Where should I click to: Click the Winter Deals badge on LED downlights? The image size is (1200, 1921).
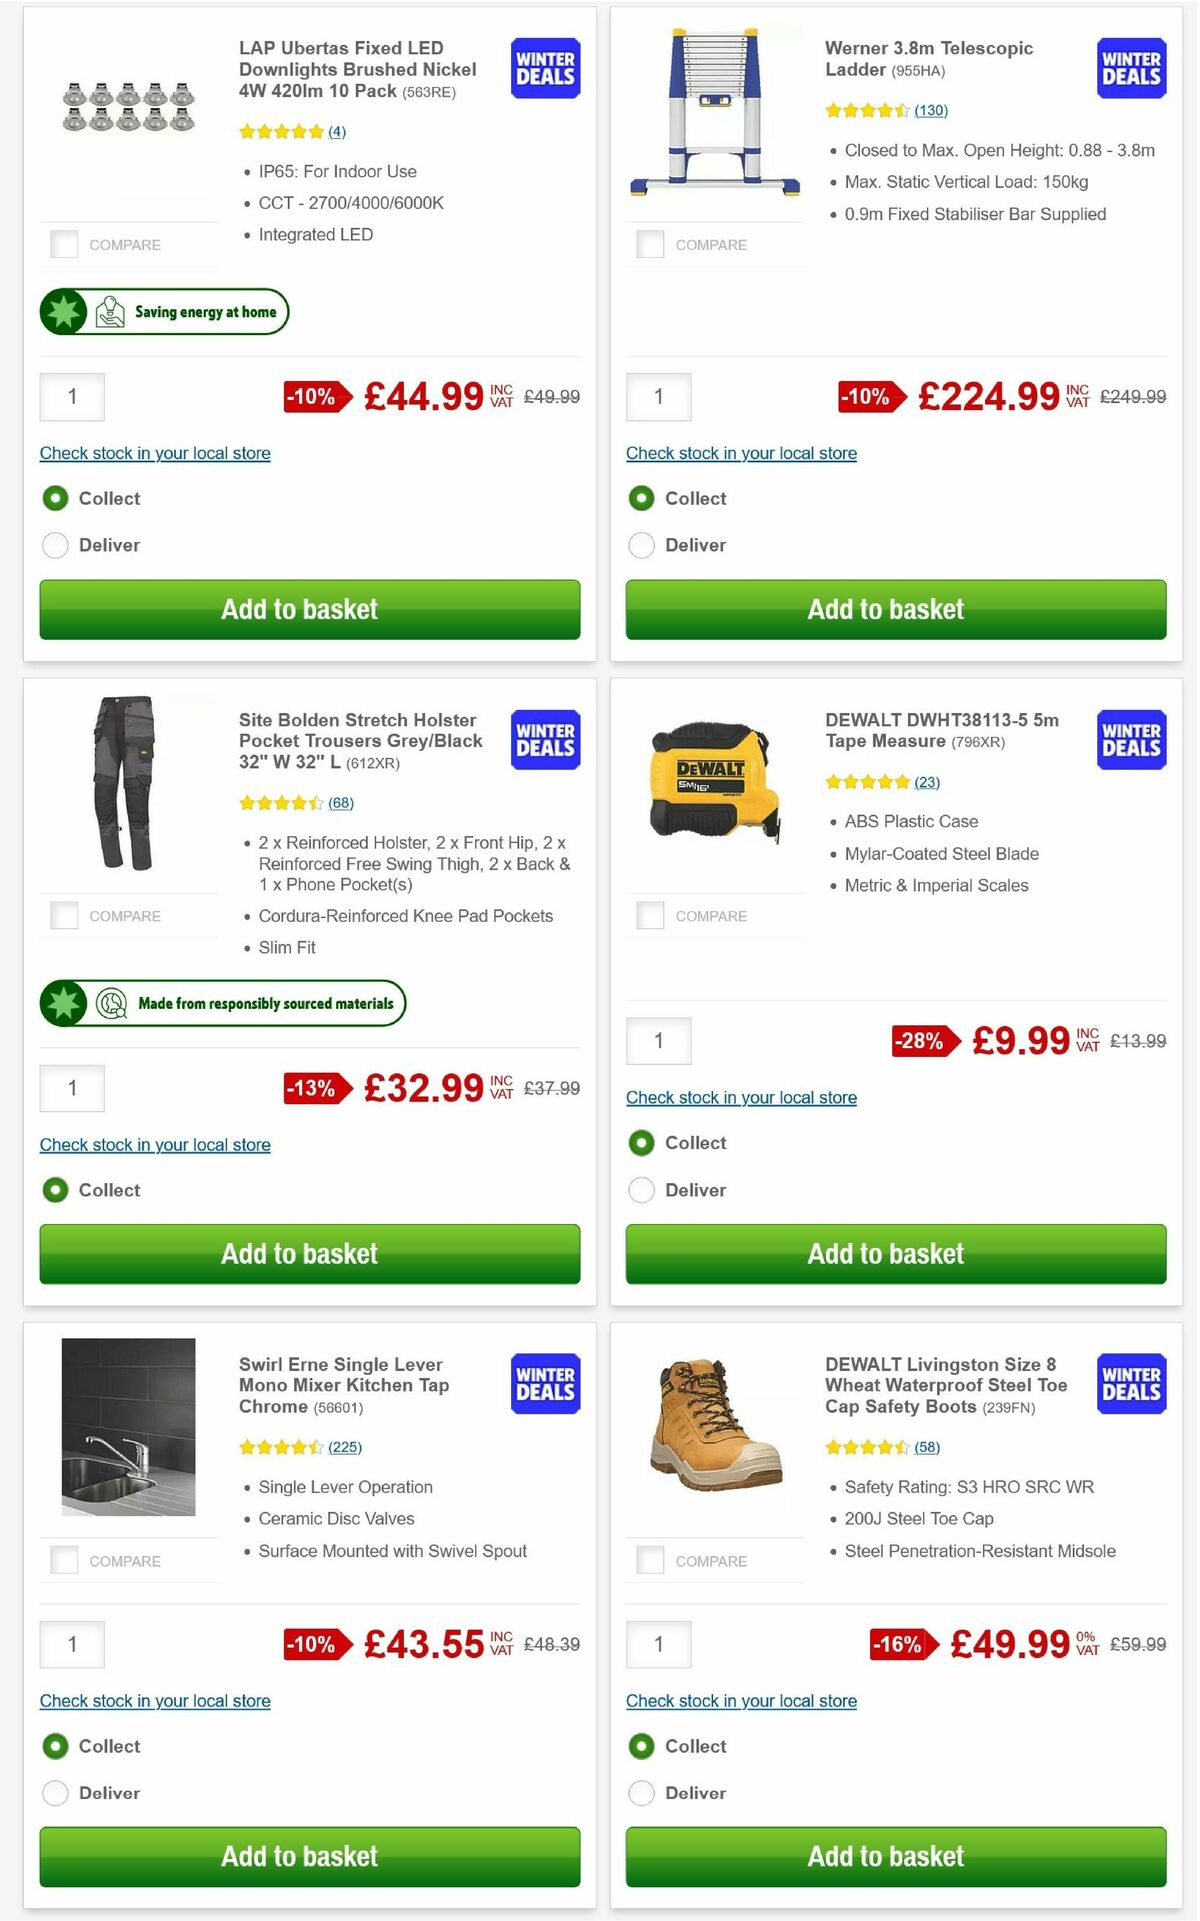(x=544, y=68)
